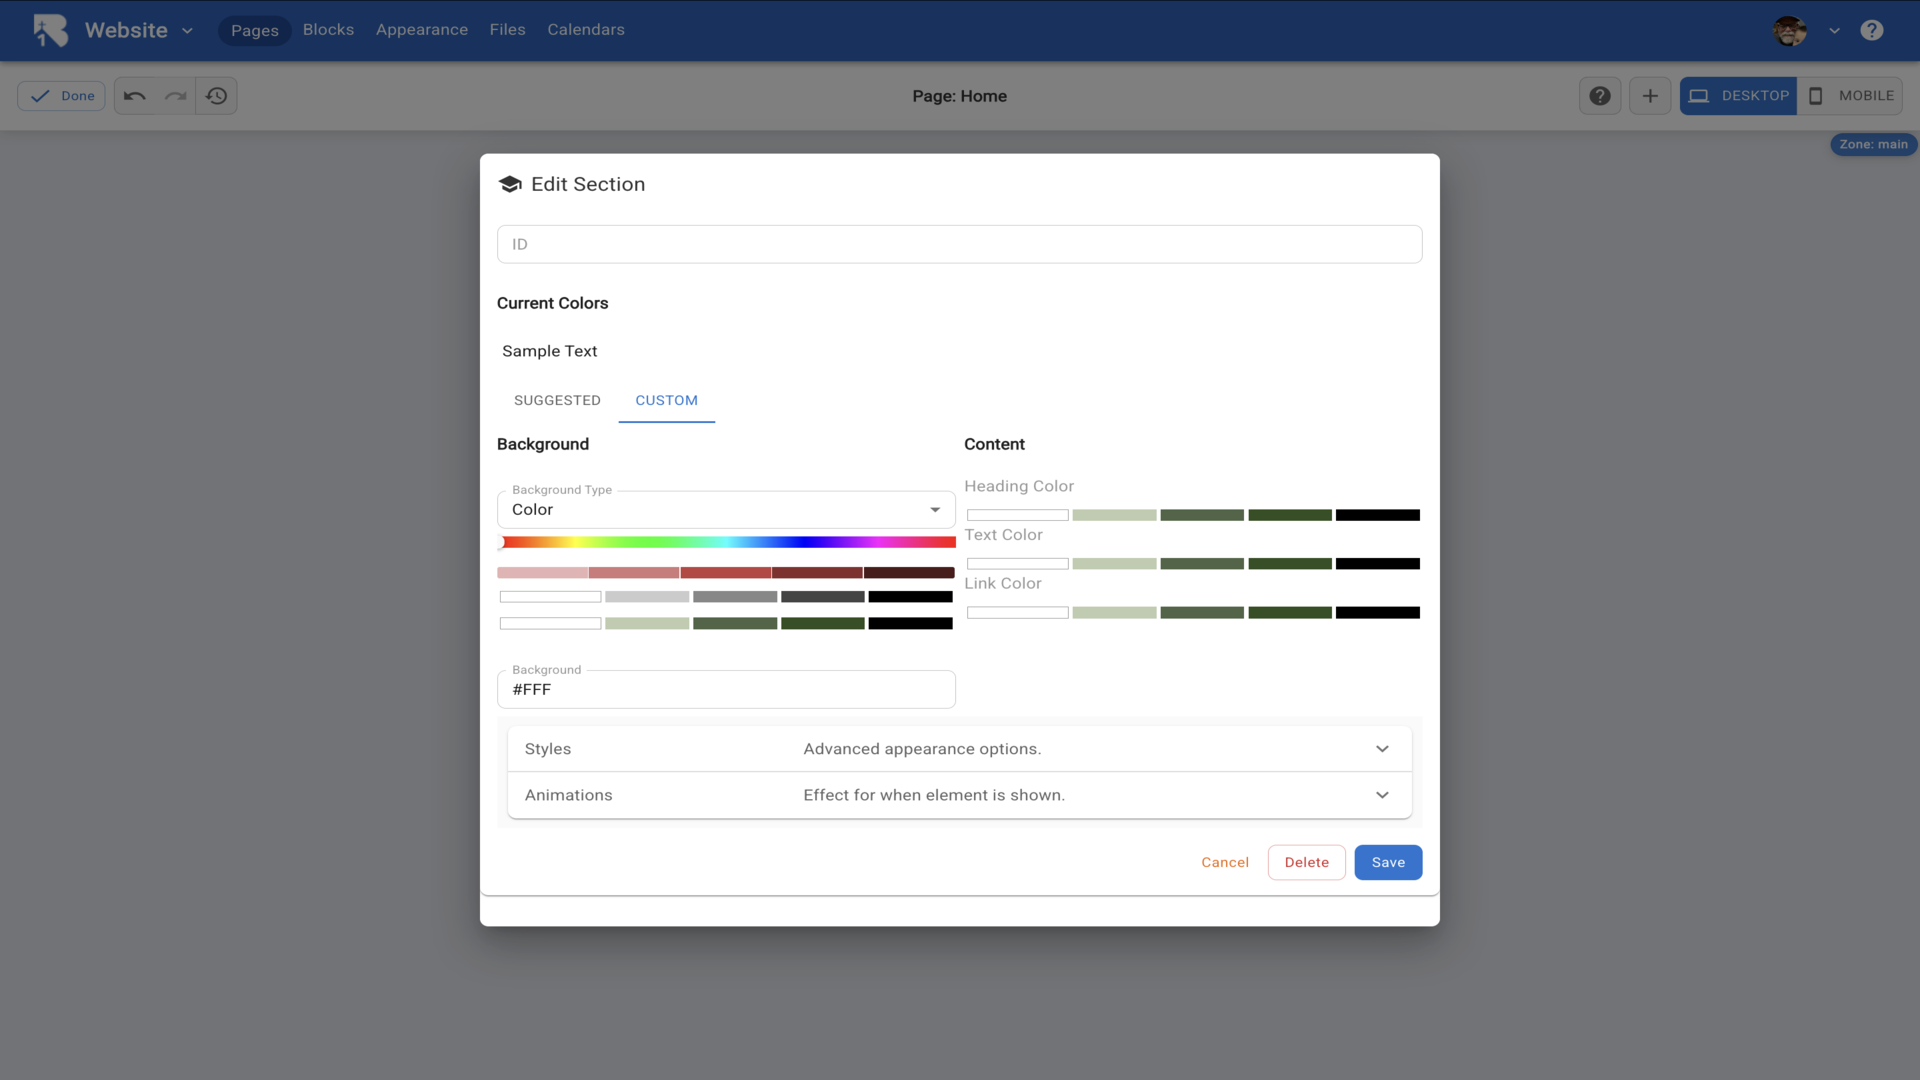Click the redo arrow icon
The height and width of the screenshot is (1080, 1920).
pos(176,96)
